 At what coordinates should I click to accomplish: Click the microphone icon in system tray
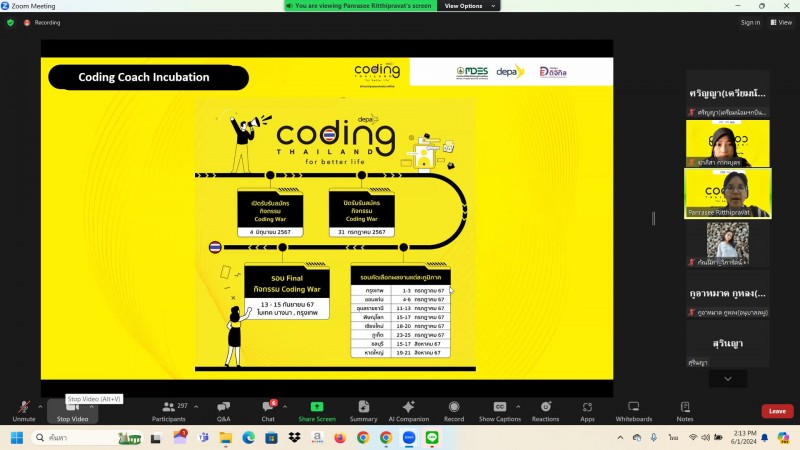[654, 437]
